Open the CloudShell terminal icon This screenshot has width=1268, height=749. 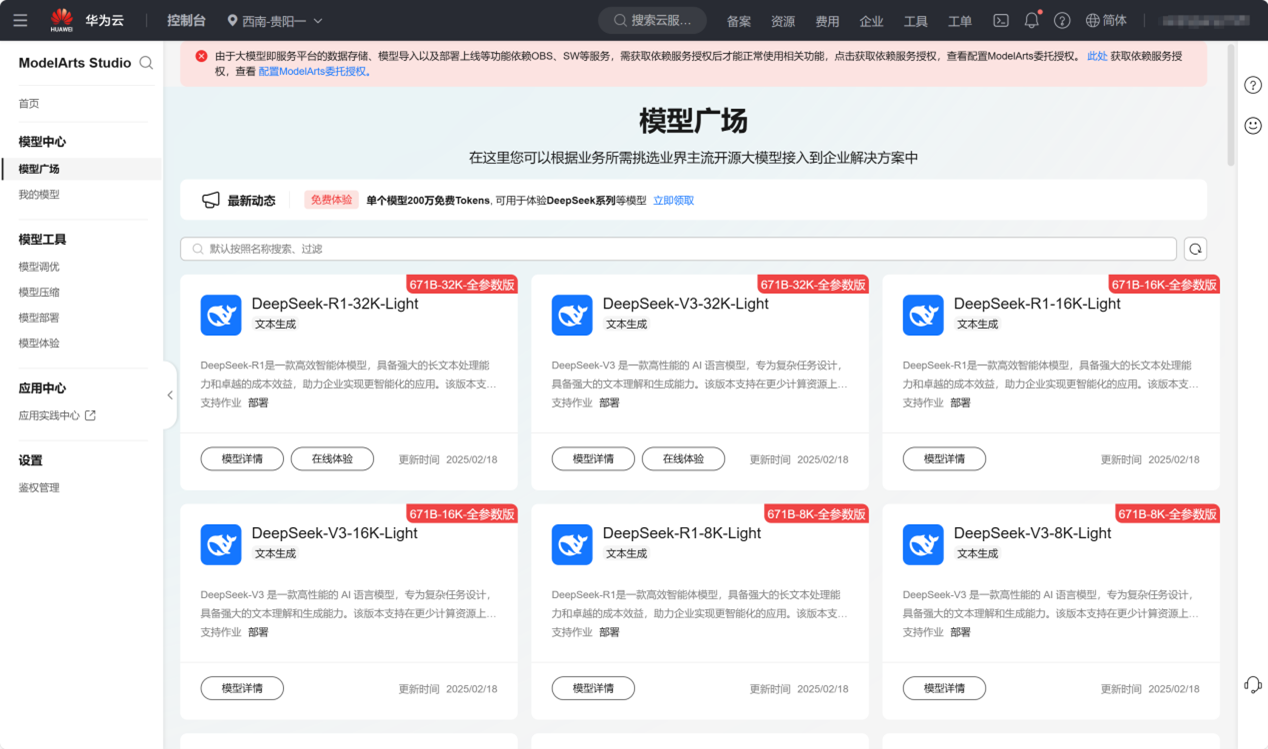pos(1000,20)
